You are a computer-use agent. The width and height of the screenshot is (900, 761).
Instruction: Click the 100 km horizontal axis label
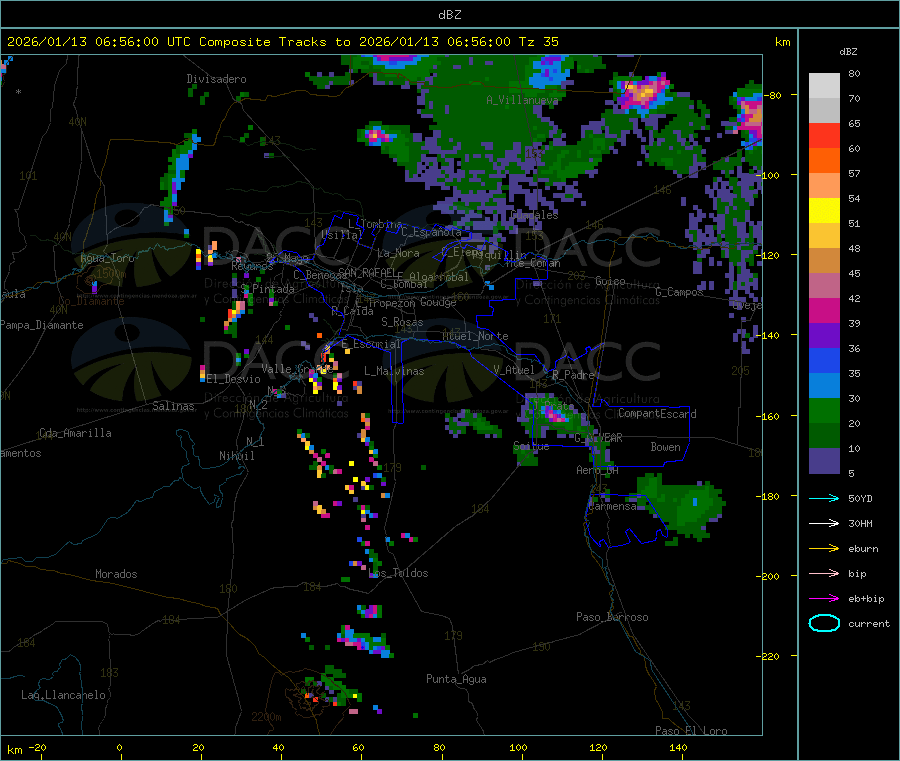coord(518,747)
